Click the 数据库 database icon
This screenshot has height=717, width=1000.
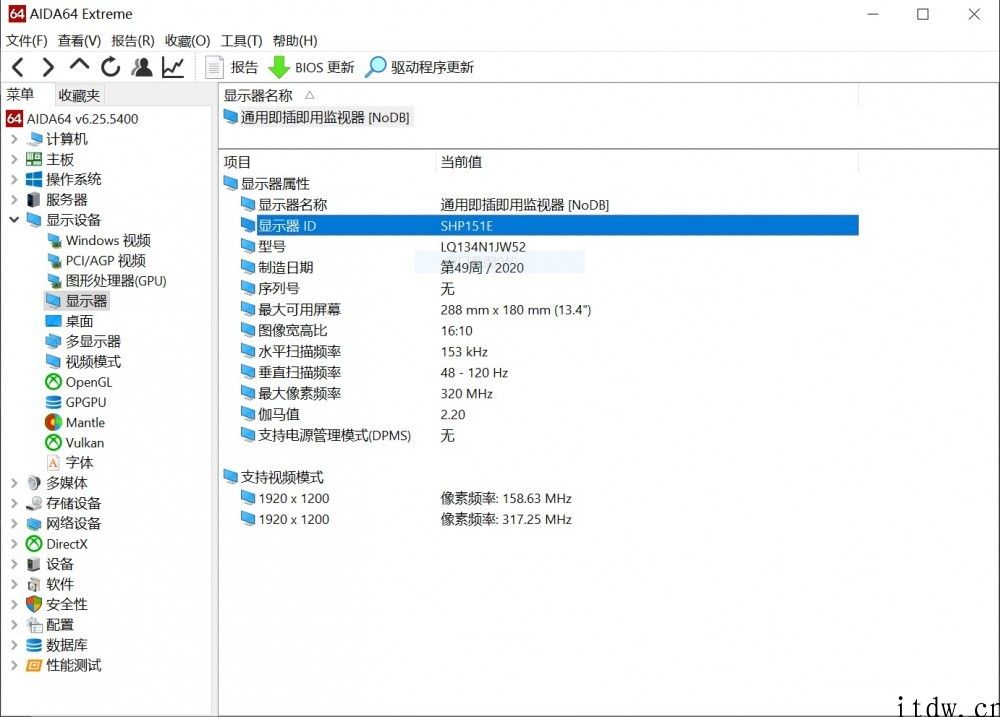point(34,645)
